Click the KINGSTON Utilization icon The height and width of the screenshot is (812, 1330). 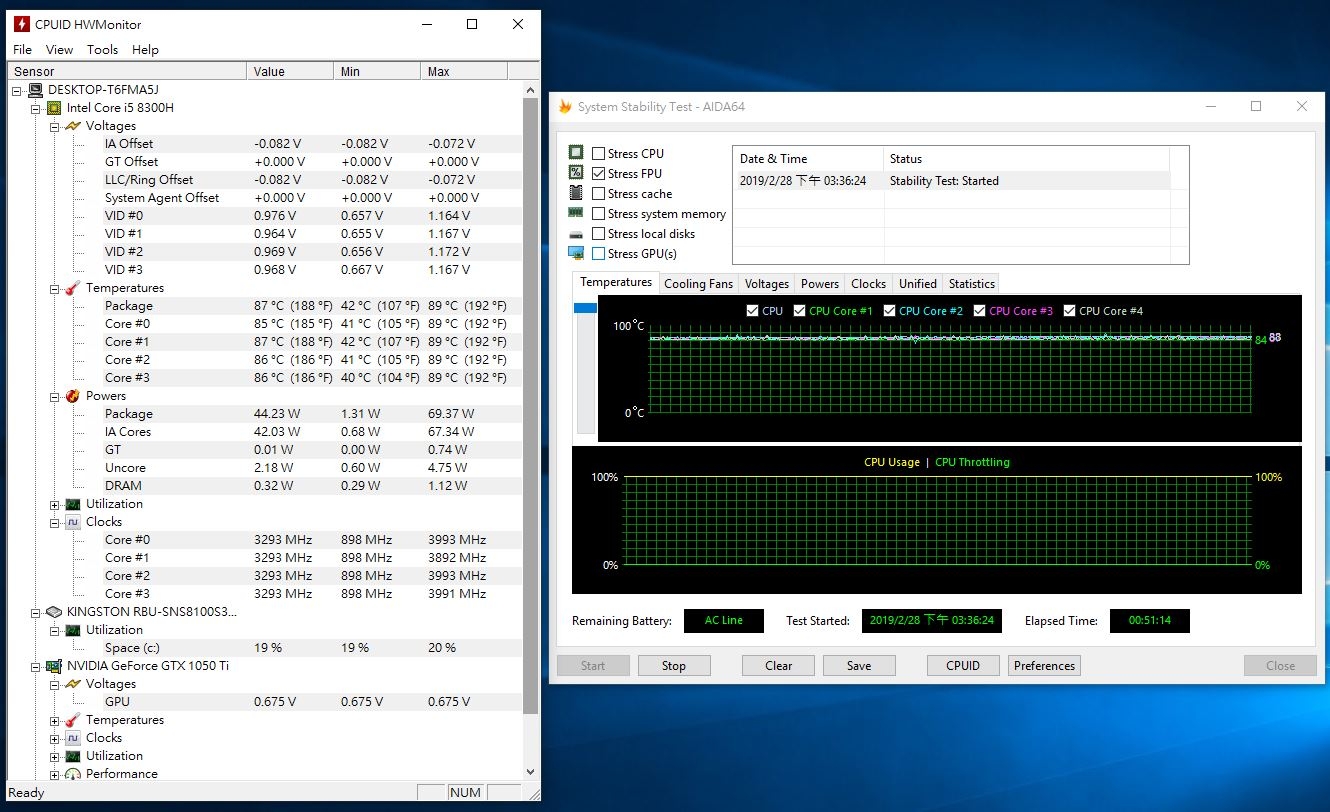[x=73, y=630]
